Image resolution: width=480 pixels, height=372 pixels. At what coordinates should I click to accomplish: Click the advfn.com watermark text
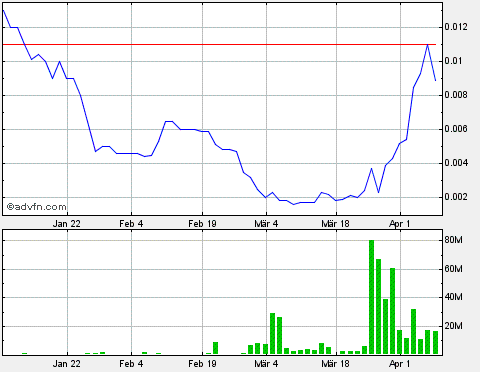[37, 207]
